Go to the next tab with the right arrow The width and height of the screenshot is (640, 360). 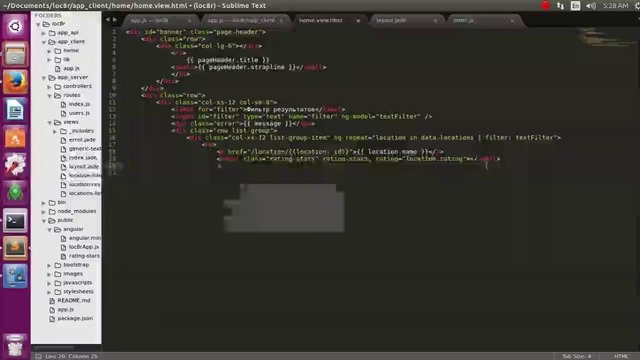pyautogui.click(x=115, y=19)
